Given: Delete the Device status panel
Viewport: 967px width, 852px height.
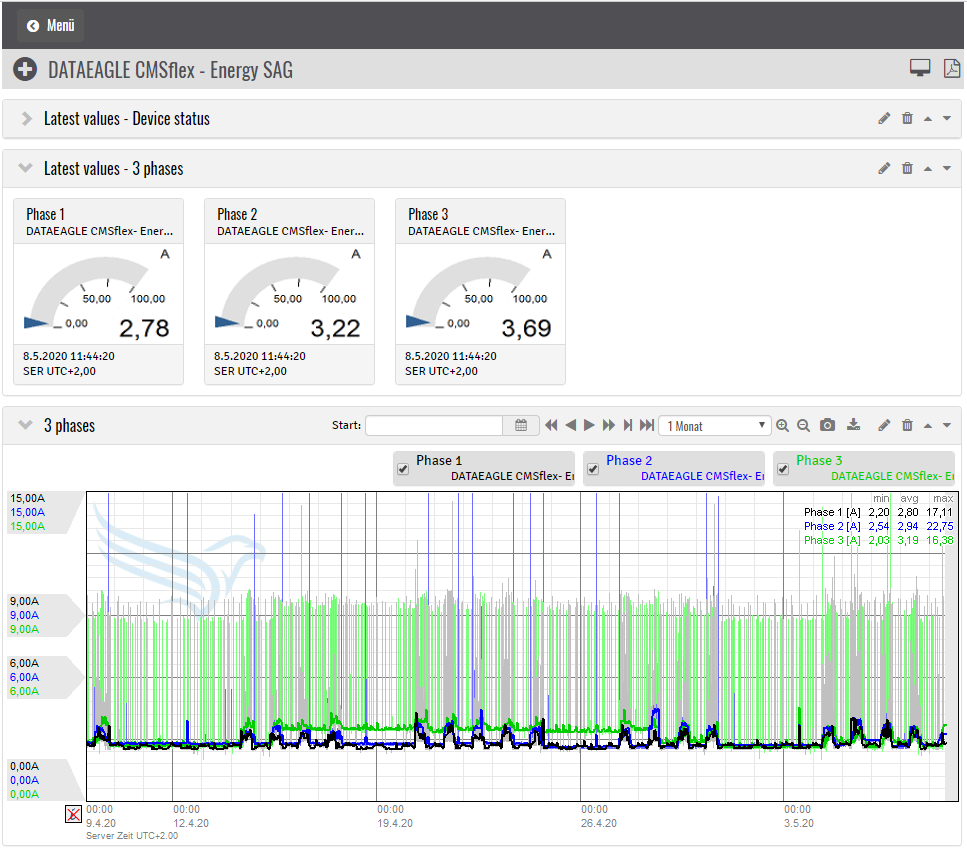Looking at the screenshot, I should click(x=907, y=118).
